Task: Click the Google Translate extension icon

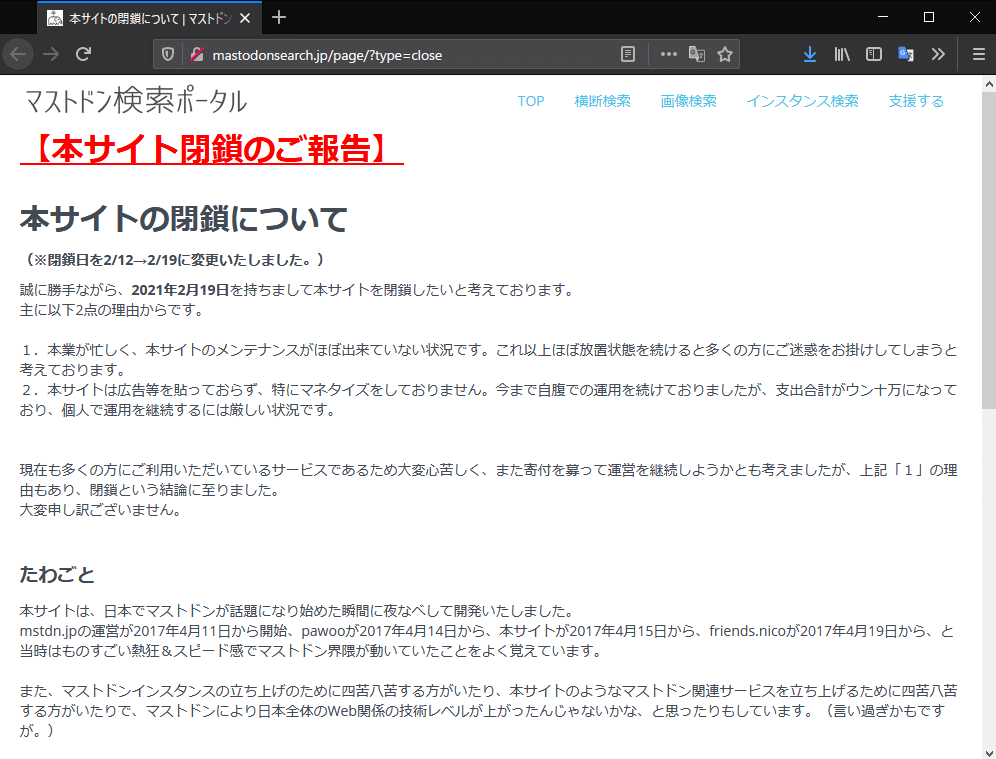Action: pyautogui.click(x=906, y=55)
